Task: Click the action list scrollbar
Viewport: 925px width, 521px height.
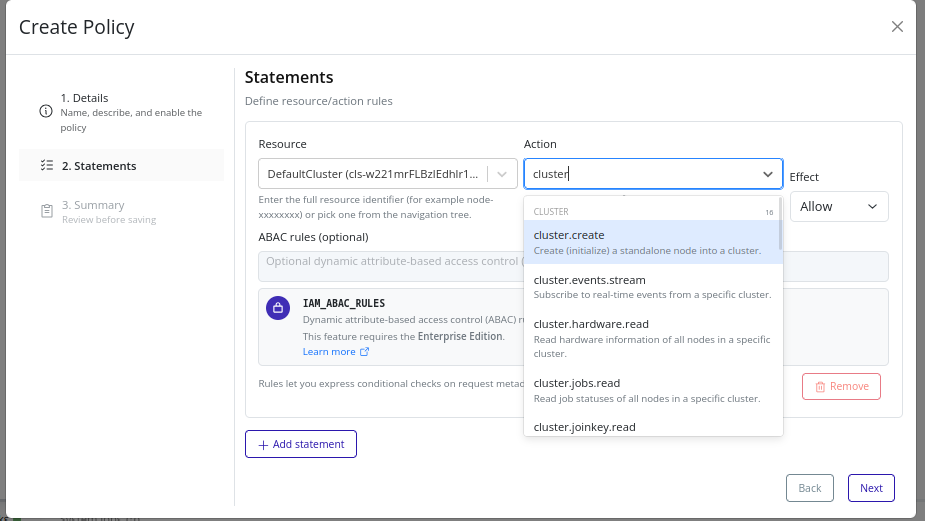Action: 780,224
